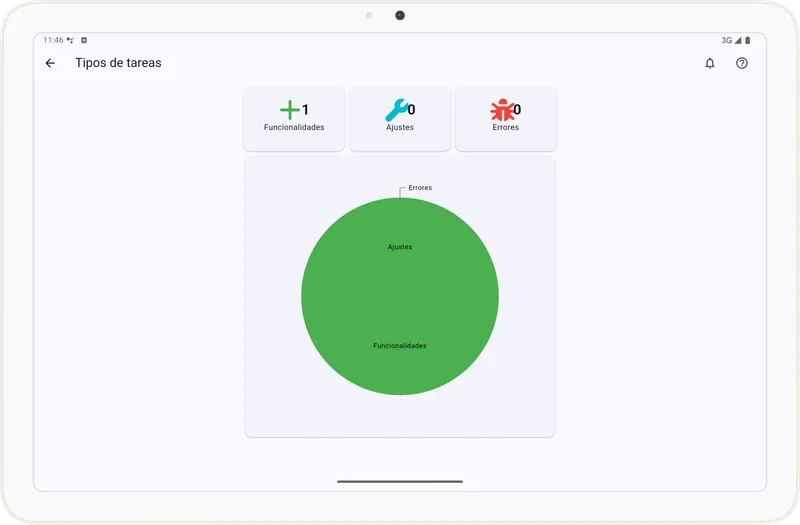Tap the back arrow icon
This screenshot has width=800, height=525.
[50, 63]
